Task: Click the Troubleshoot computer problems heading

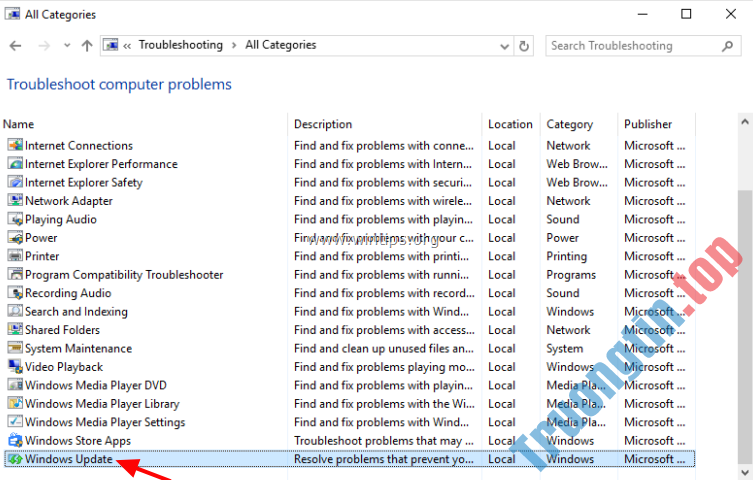Action: coord(119,84)
